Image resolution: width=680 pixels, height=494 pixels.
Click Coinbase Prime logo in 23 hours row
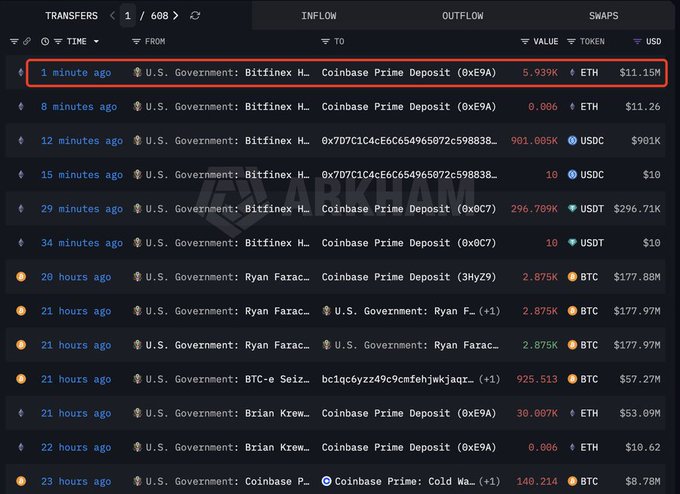(327, 481)
